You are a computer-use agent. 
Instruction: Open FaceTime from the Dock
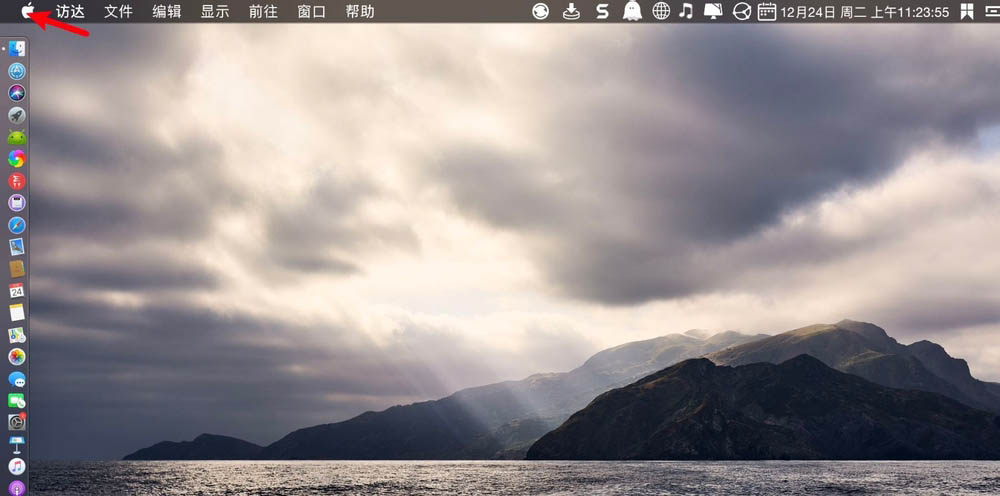17,400
